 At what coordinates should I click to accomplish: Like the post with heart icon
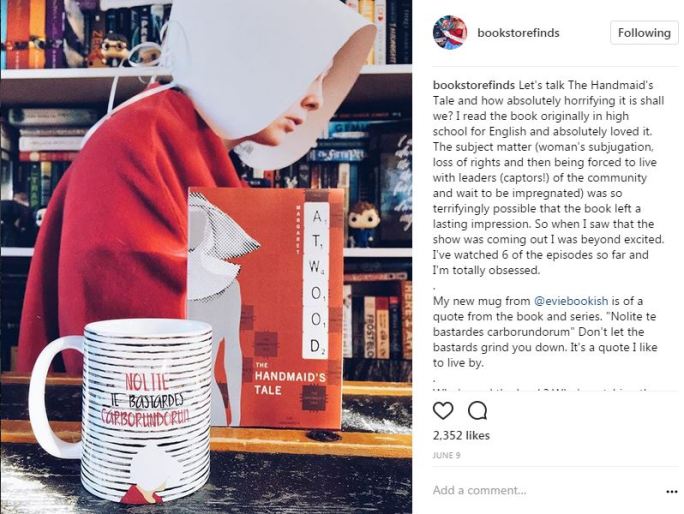(443, 411)
